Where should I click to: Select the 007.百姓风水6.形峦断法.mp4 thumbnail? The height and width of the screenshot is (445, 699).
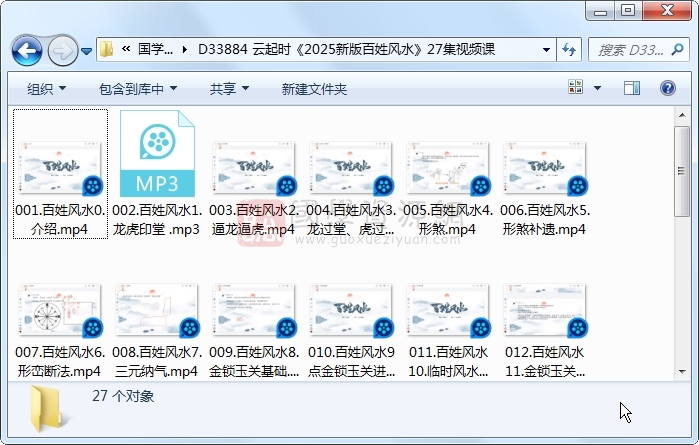[60, 311]
